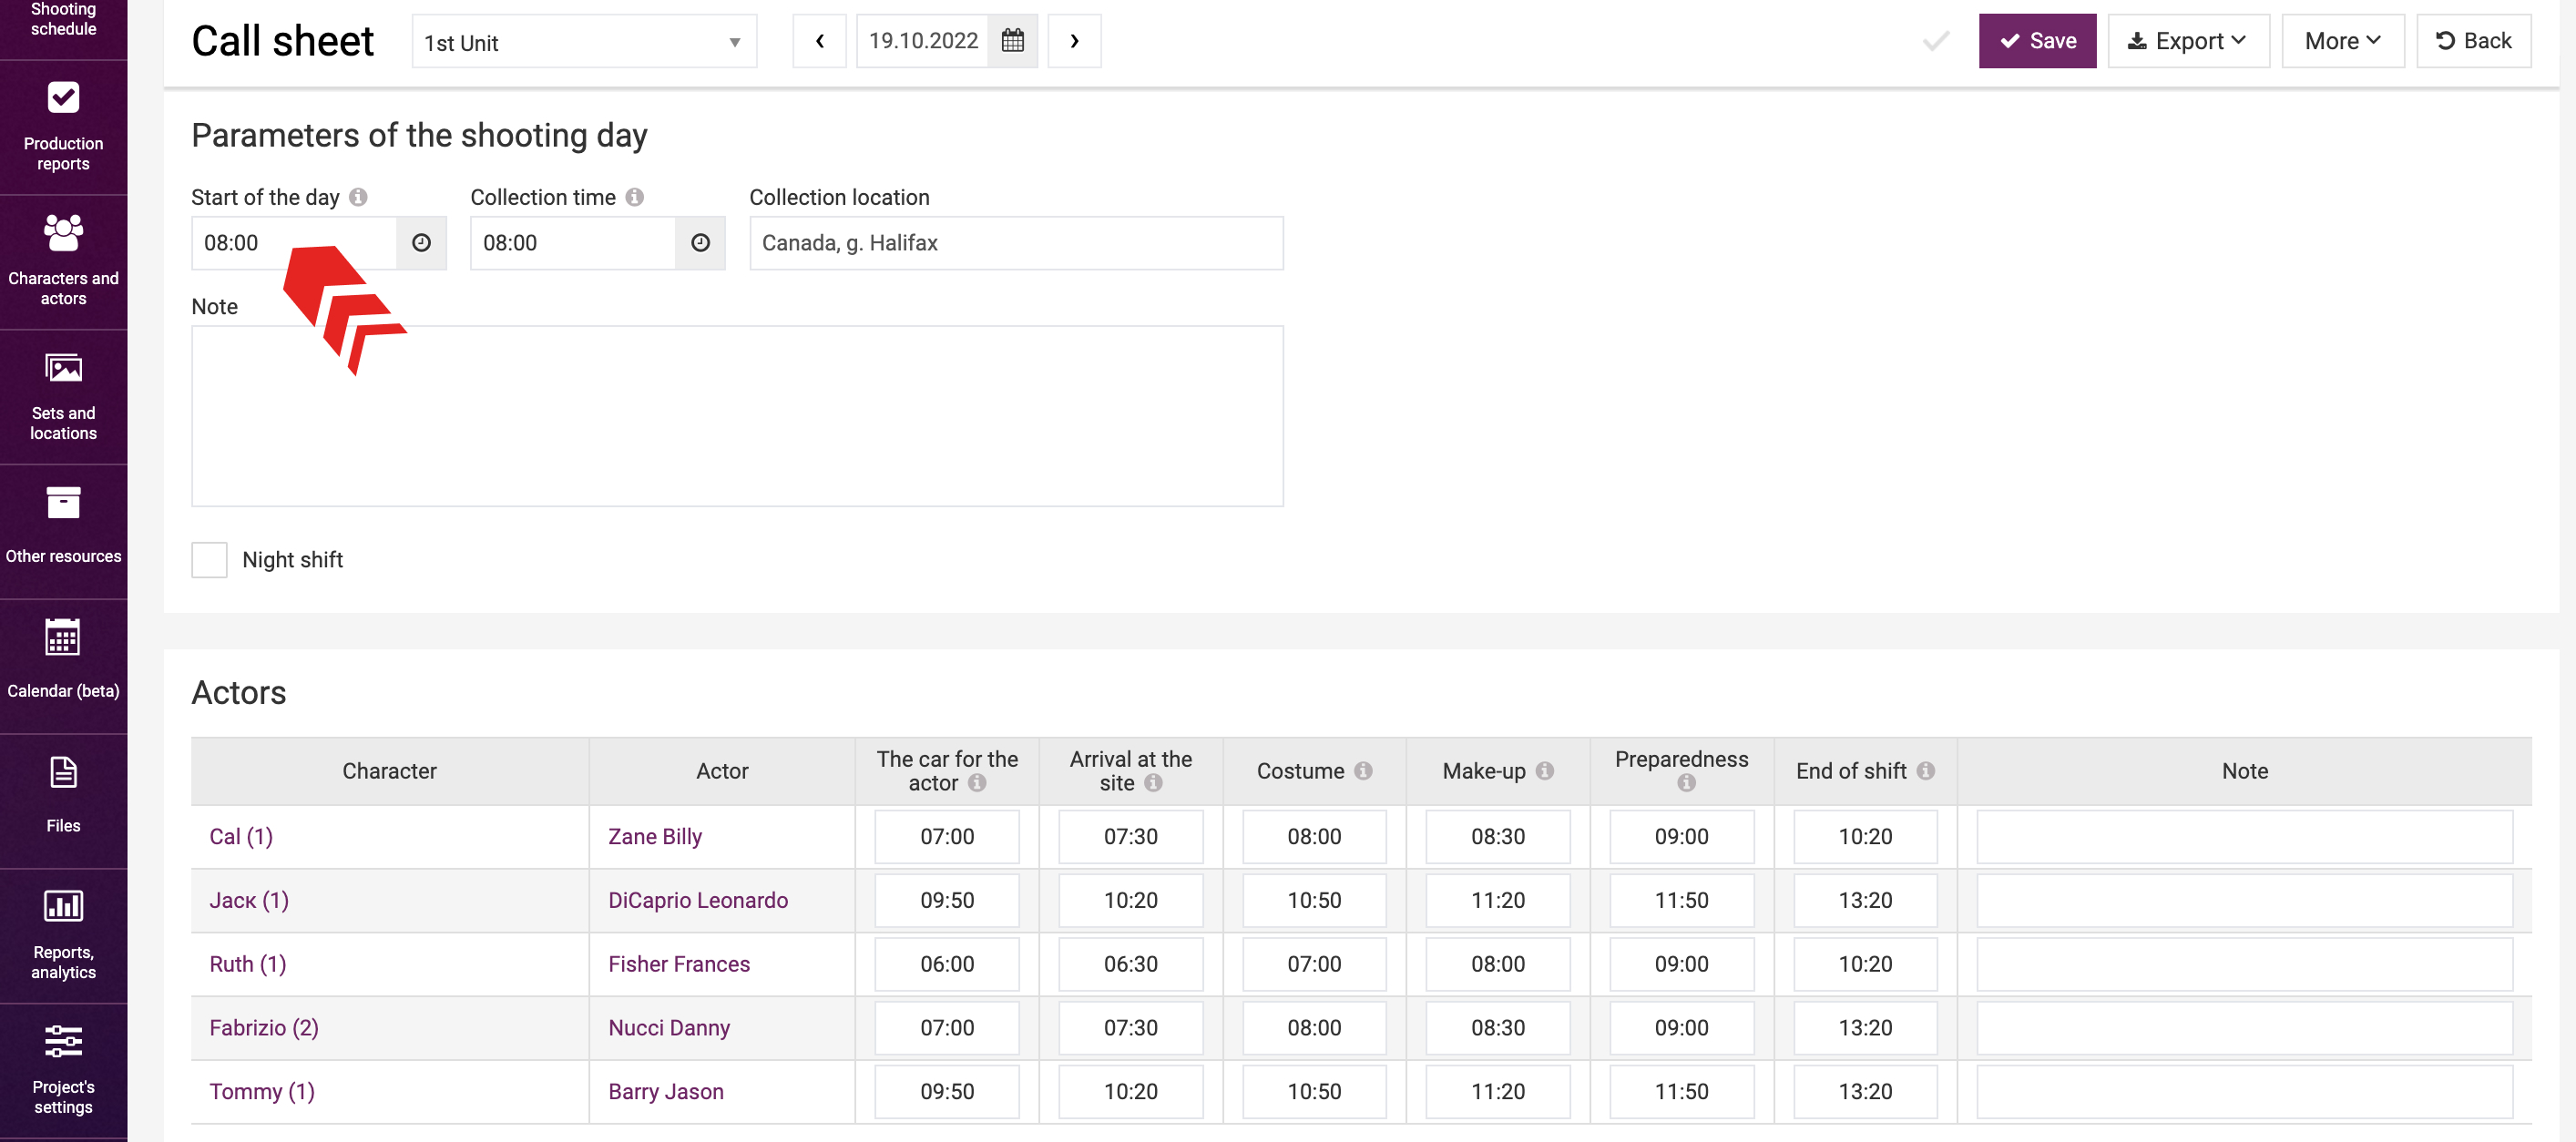Edit car time for Cal (1)
This screenshot has width=2576, height=1142.
[x=947, y=836]
